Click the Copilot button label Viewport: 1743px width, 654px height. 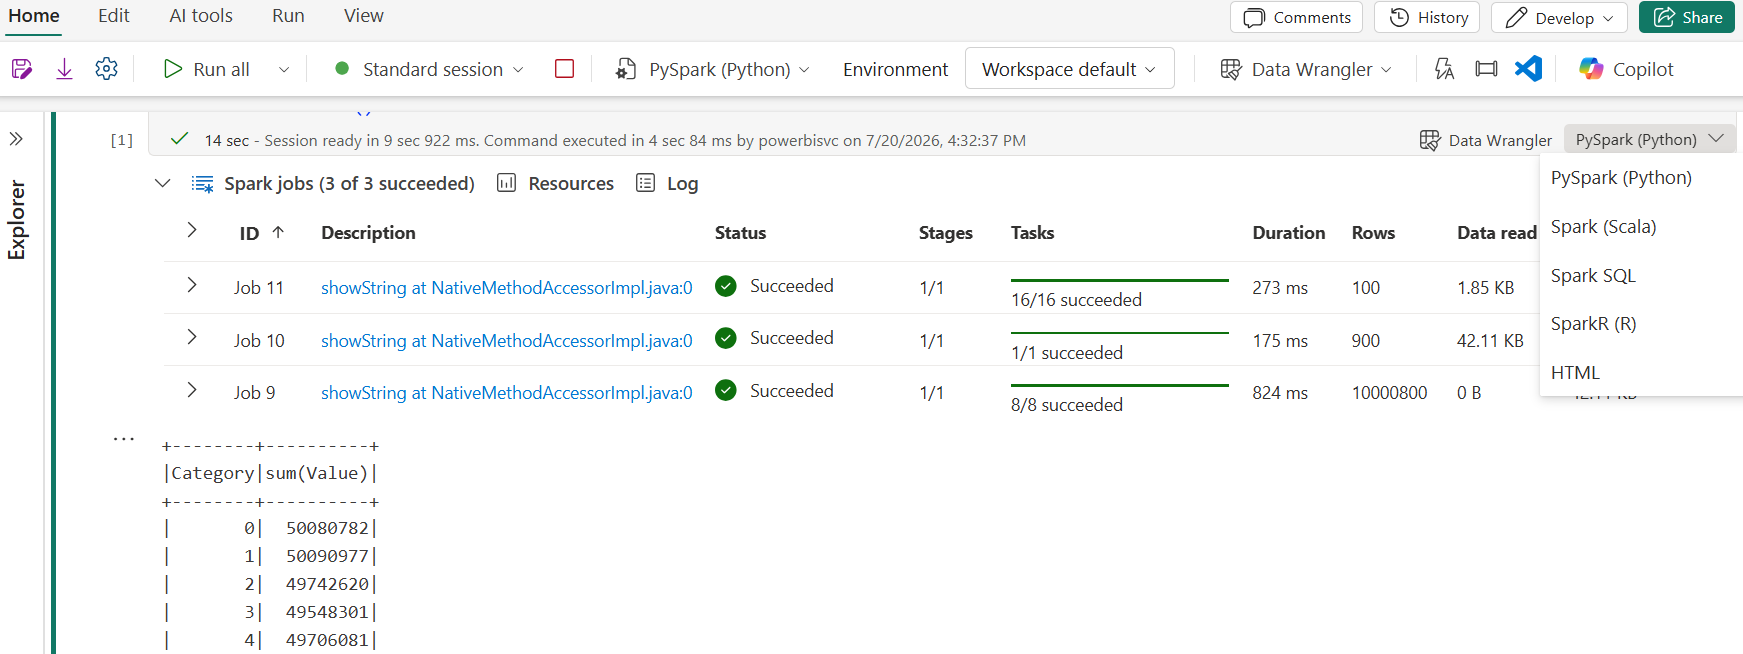click(x=1643, y=69)
